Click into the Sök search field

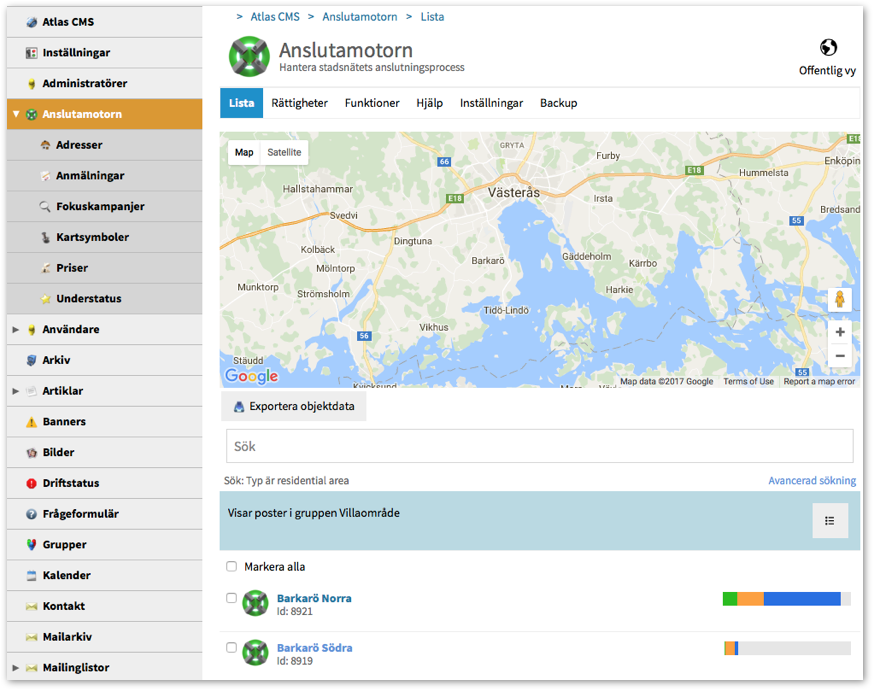[x=539, y=446]
